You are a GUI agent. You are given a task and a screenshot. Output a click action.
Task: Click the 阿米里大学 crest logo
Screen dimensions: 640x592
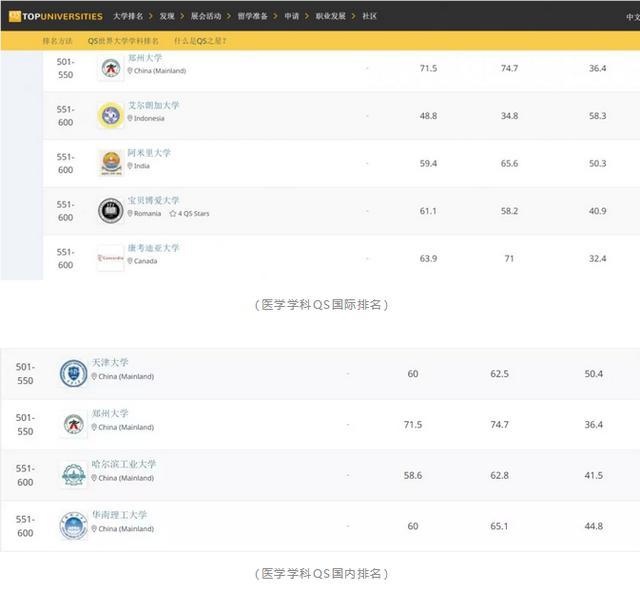point(111,163)
